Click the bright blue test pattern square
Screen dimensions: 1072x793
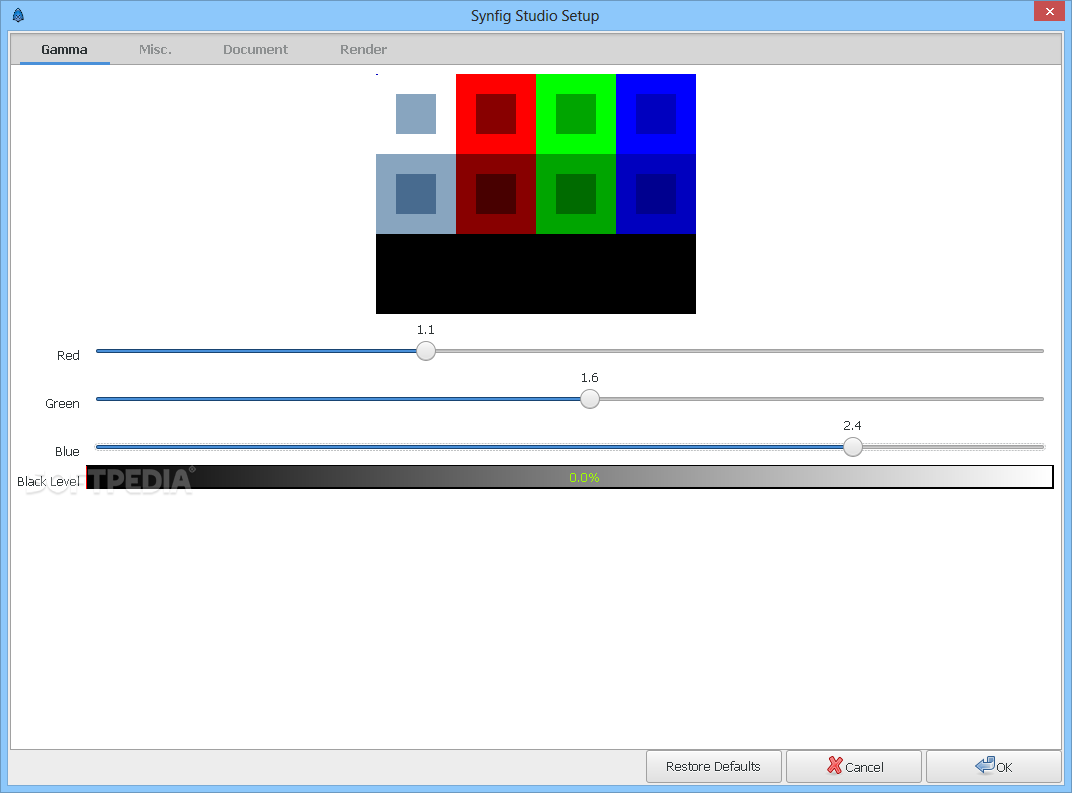tap(656, 113)
